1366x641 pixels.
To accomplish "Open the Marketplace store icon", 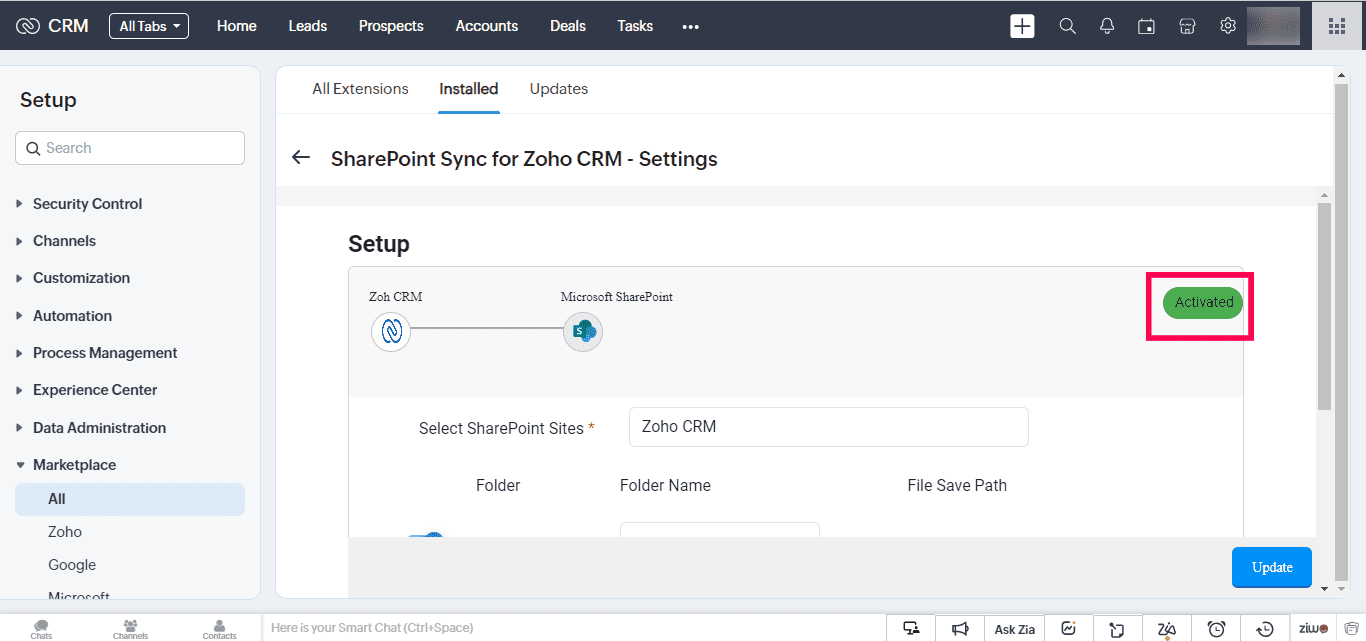I will [x=1187, y=26].
